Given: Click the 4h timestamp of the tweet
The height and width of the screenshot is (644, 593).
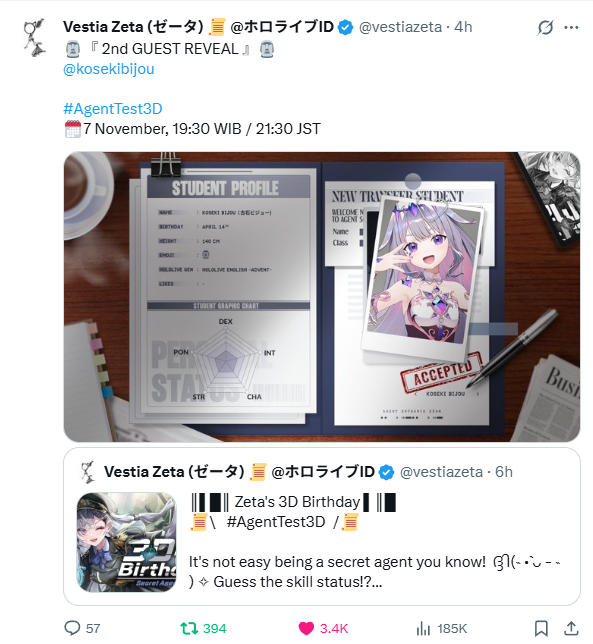Looking at the screenshot, I should 463,27.
